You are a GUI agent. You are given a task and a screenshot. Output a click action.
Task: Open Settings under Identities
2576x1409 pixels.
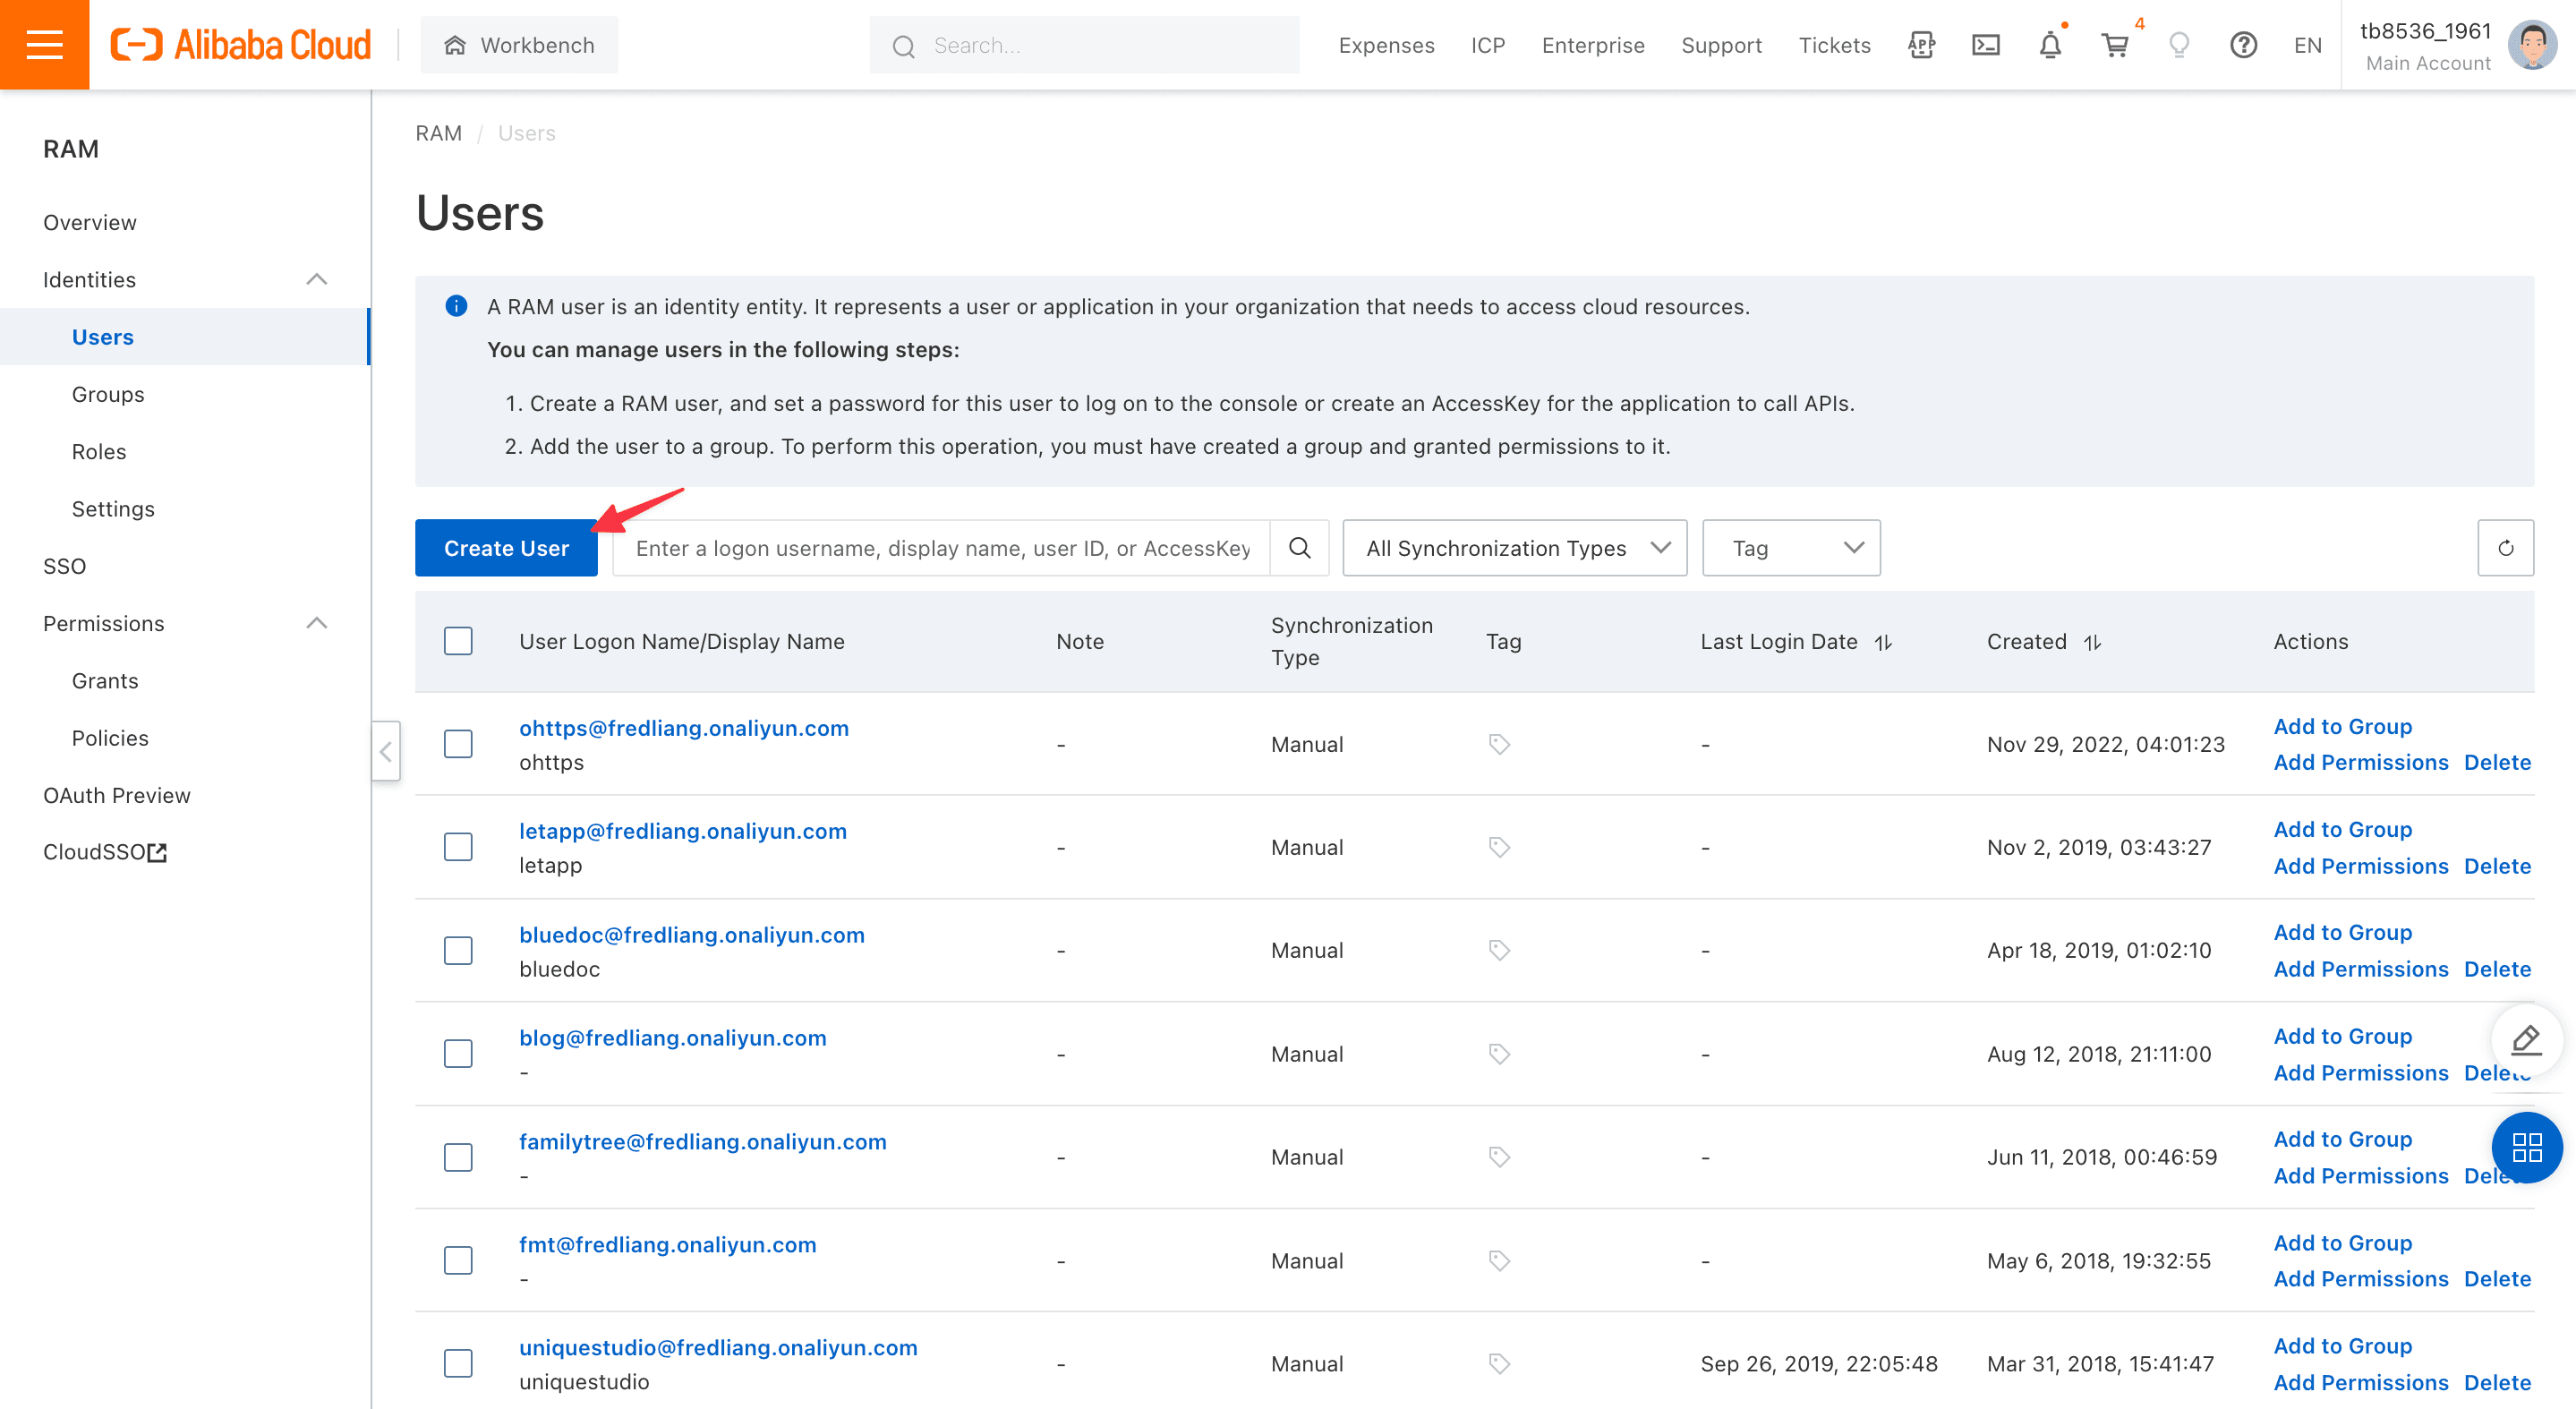point(113,509)
